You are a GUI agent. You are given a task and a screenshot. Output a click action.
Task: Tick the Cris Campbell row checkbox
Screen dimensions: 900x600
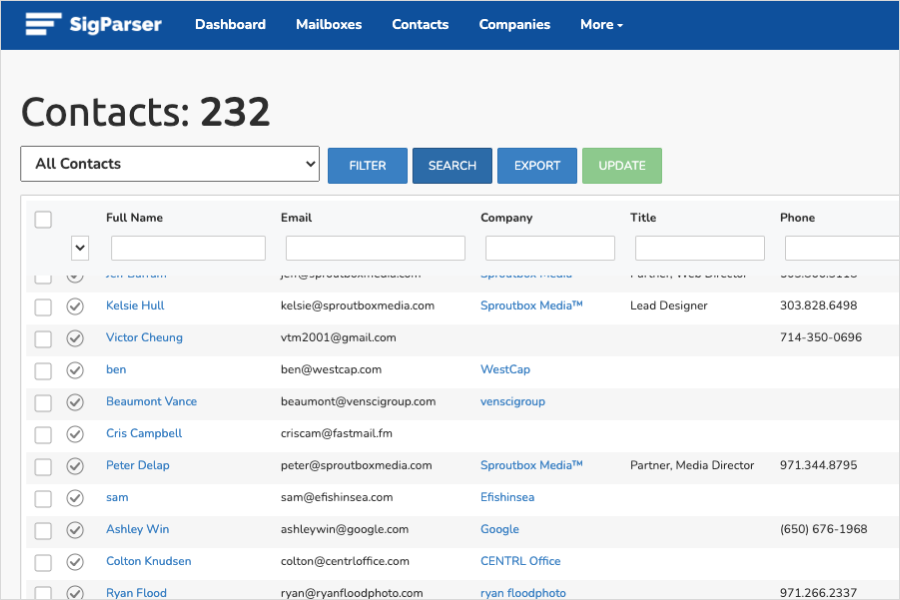(43, 435)
